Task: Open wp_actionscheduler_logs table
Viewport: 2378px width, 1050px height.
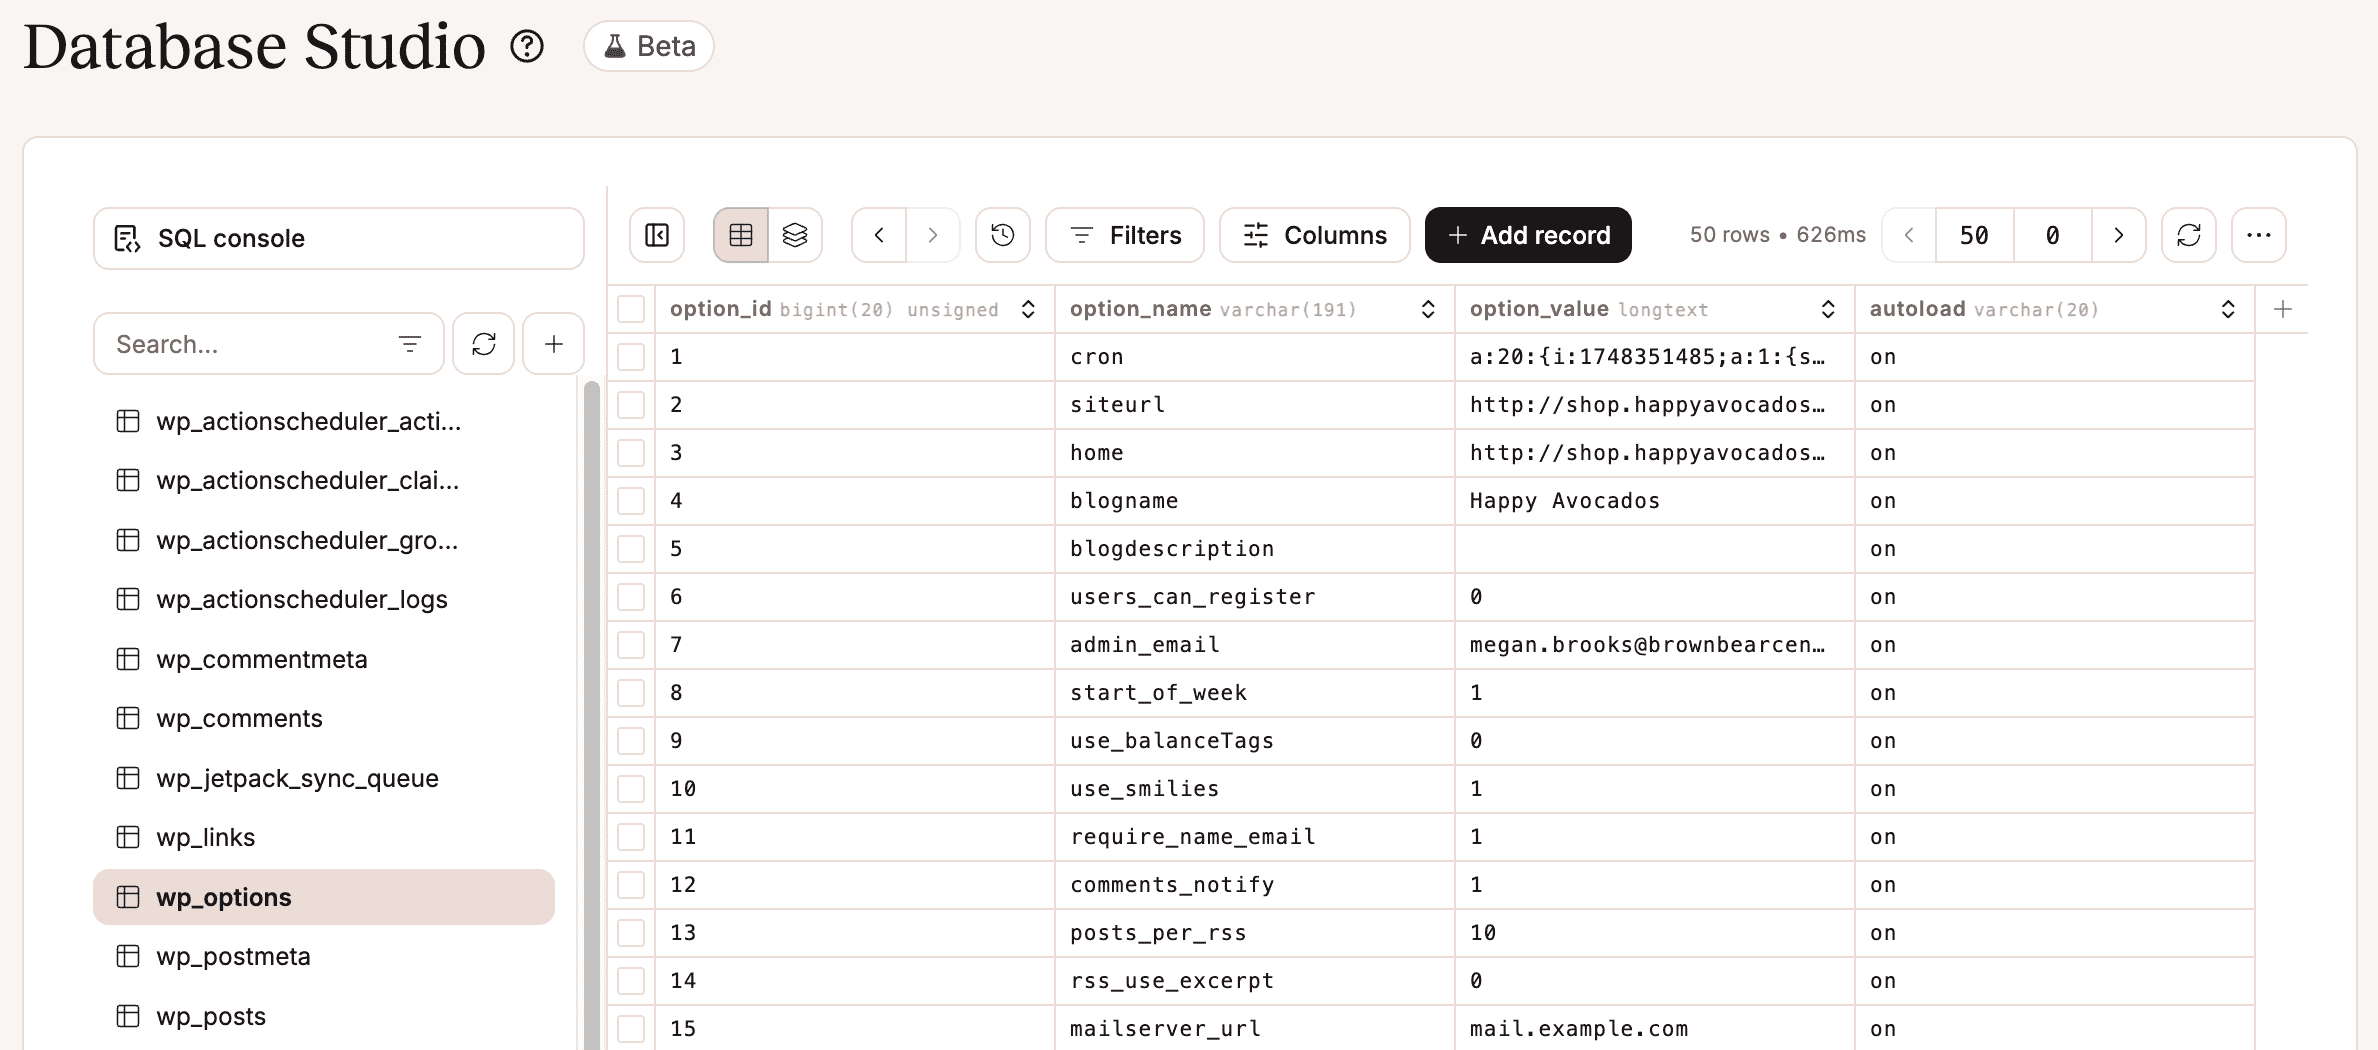Action: pos(324,599)
